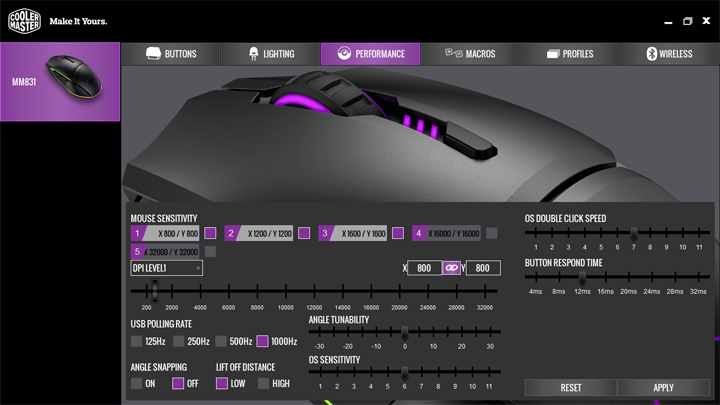Set lift off distance to HIGH
Screen dimensions: 720x405
tap(264, 384)
